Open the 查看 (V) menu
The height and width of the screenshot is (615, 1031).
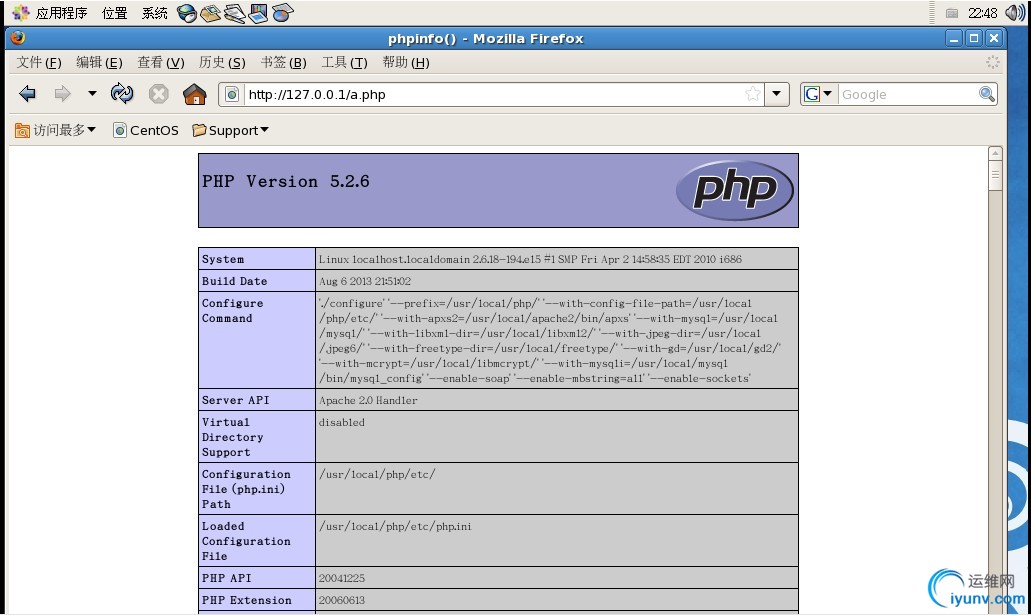point(160,62)
